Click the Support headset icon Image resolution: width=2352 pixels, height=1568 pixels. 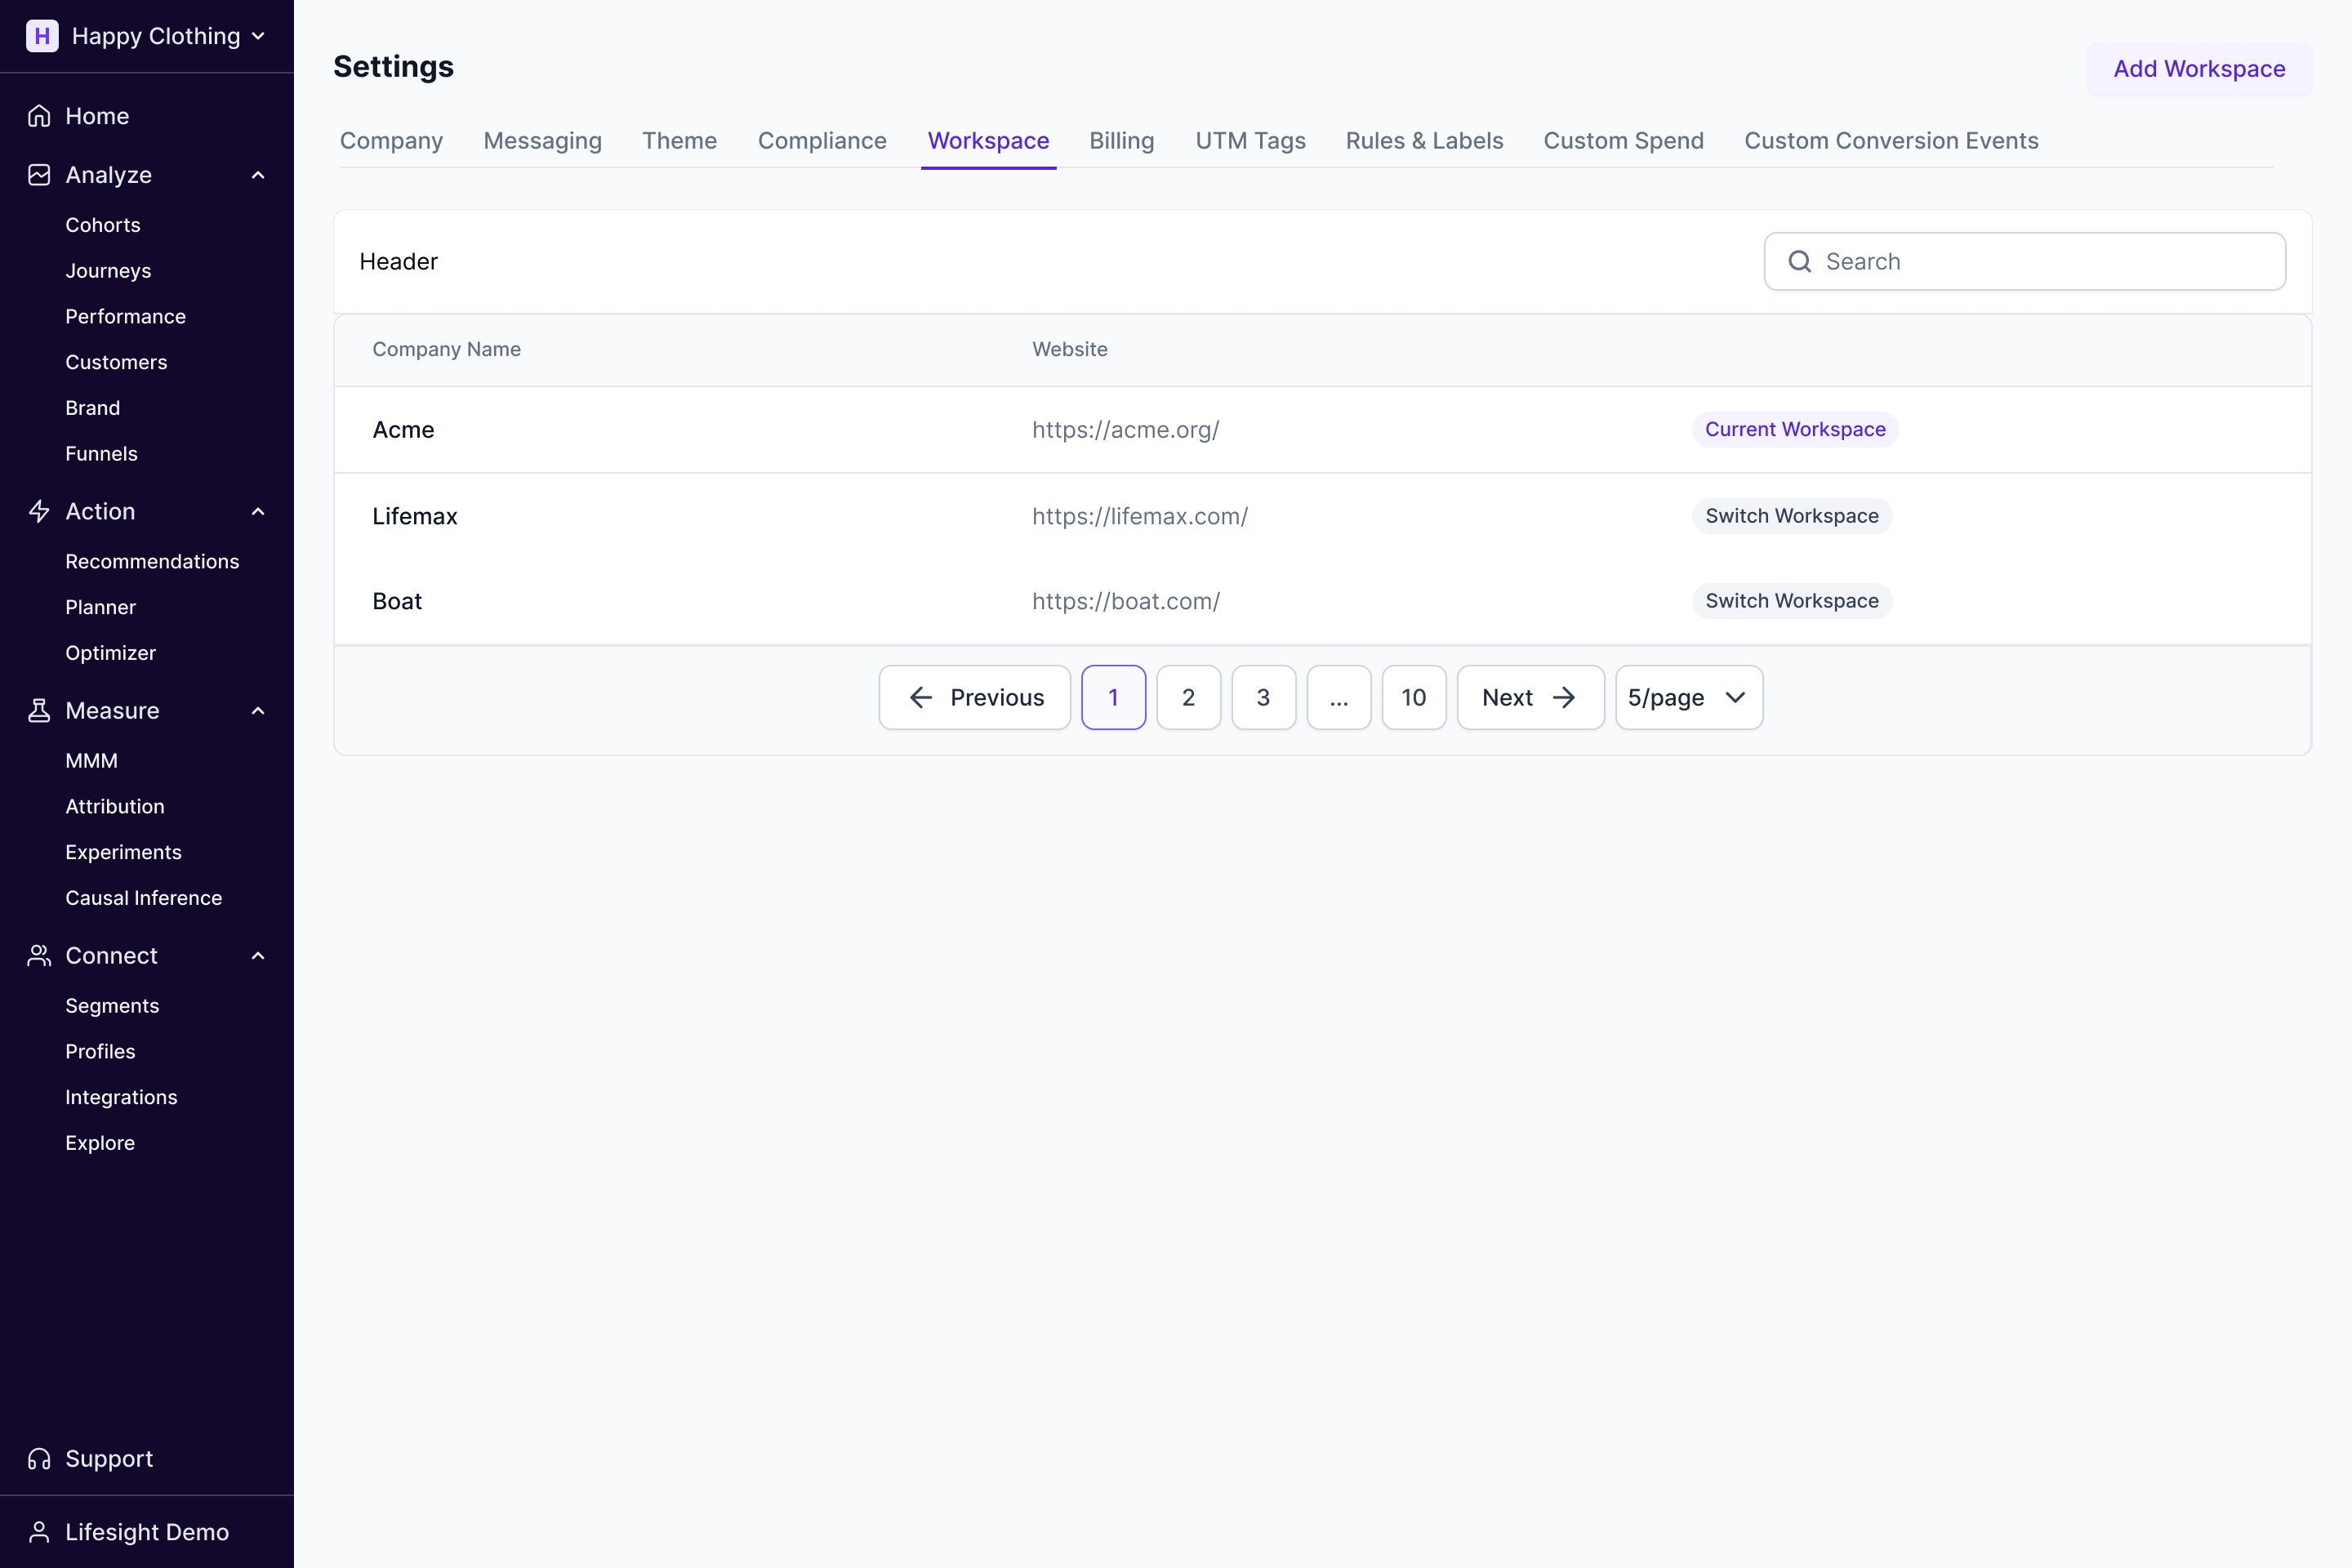point(39,1458)
